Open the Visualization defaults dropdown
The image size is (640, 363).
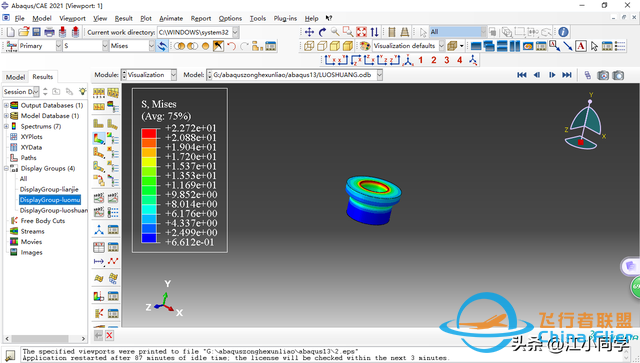(x=408, y=46)
